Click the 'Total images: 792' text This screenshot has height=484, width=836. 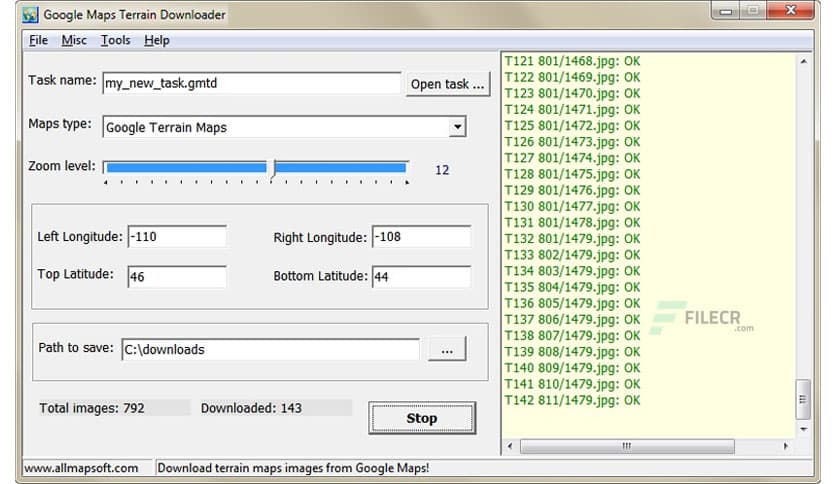click(x=92, y=408)
